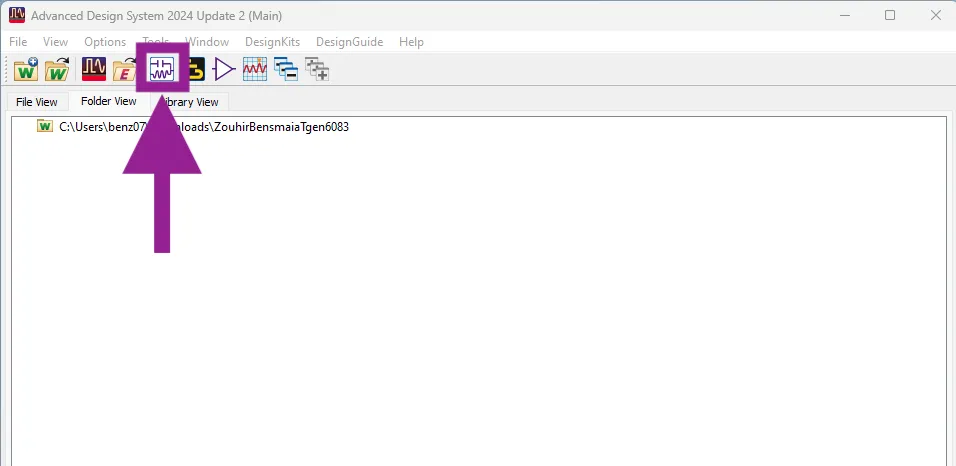Open a new layout window
The height and width of the screenshot is (466, 956).
pyautogui.click(x=196, y=70)
